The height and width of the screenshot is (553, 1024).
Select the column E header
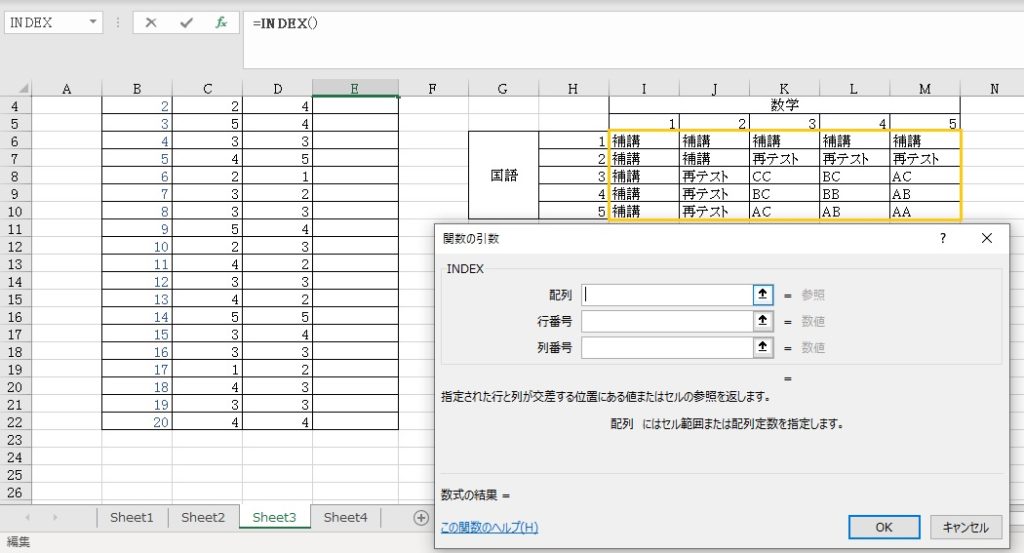(355, 89)
